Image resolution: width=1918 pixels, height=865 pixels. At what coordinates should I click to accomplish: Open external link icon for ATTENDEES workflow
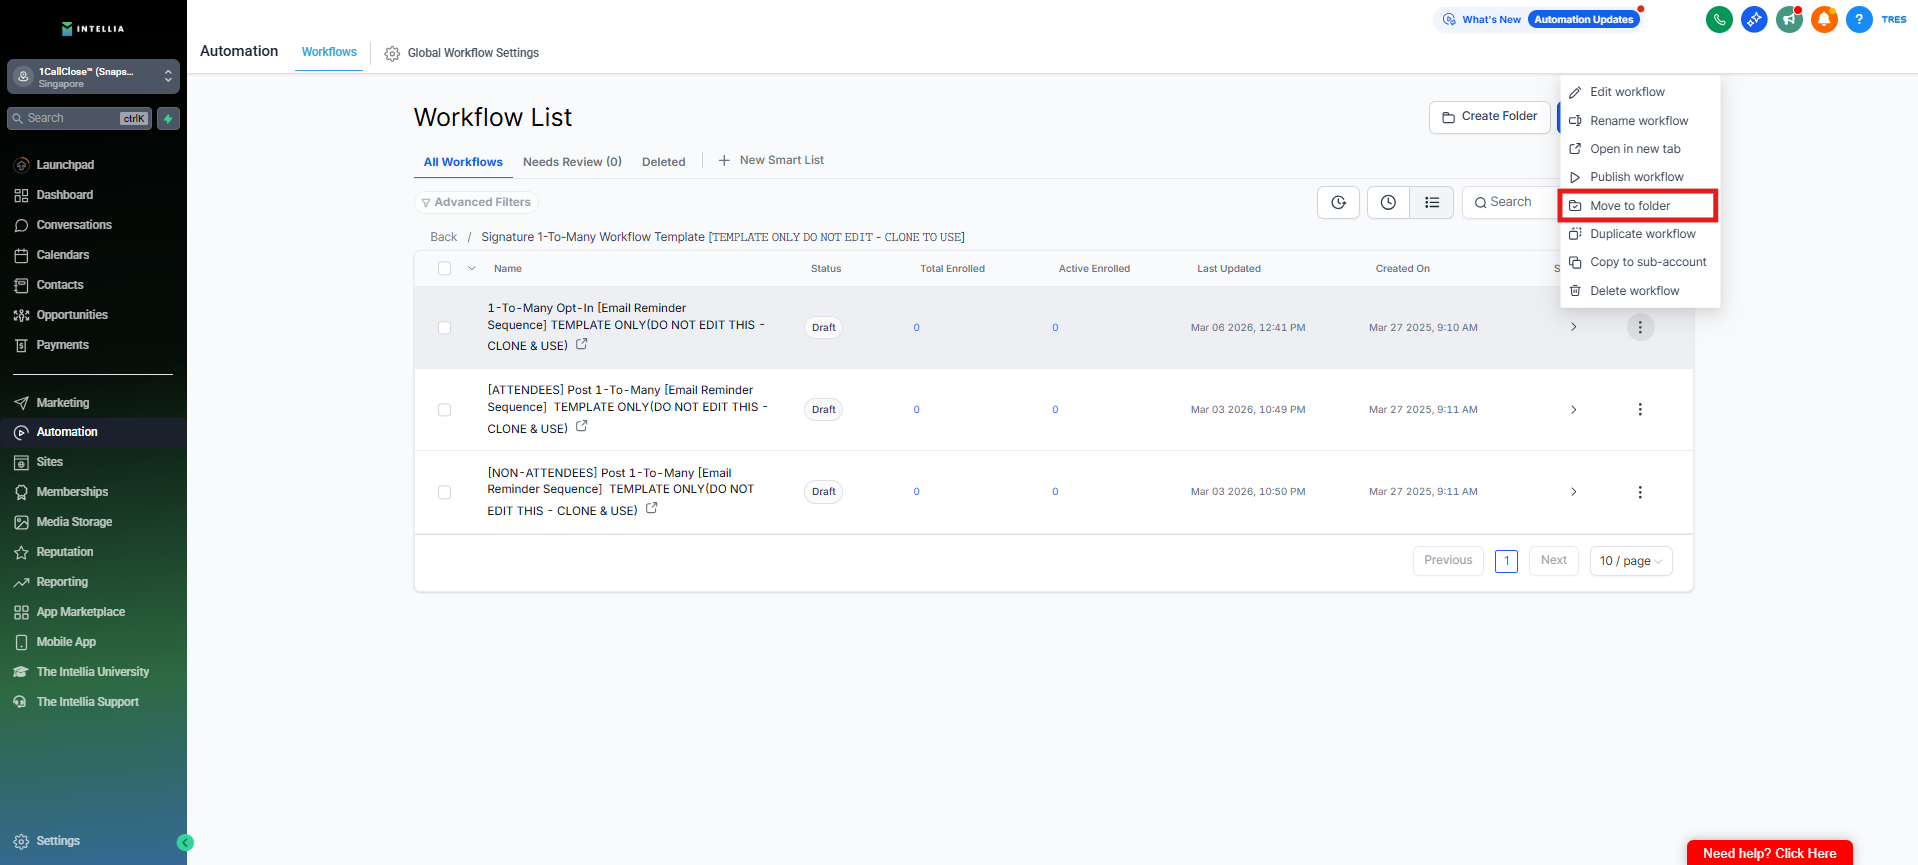click(582, 427)
